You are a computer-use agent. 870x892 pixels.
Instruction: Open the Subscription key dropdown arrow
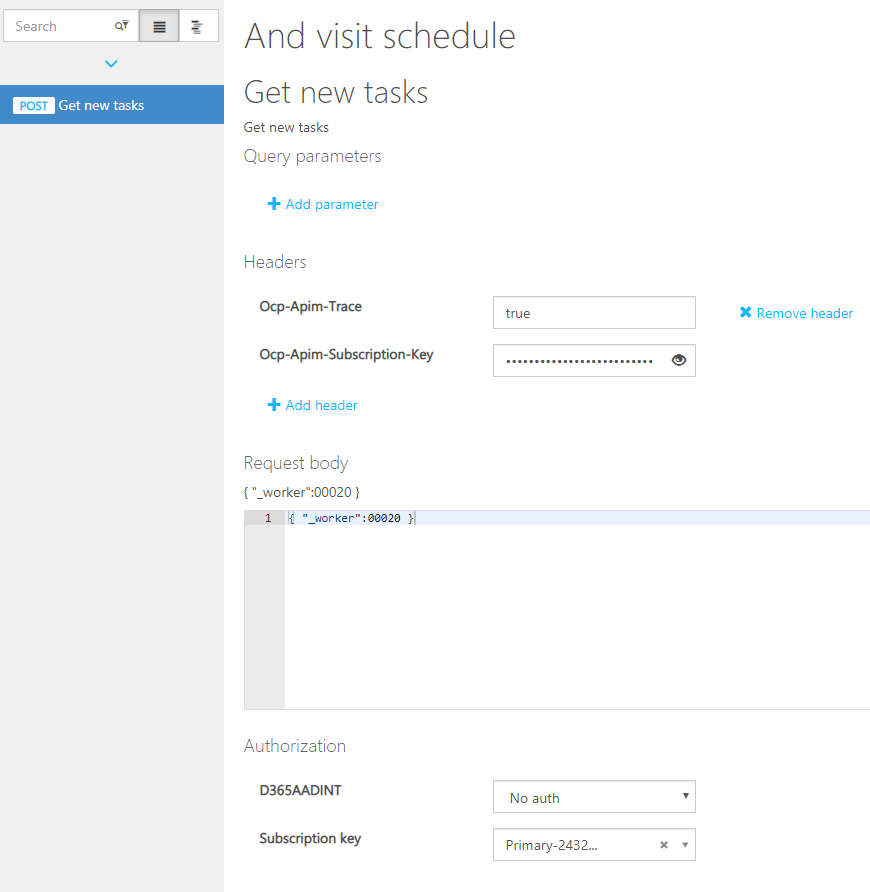pos(685,845)
